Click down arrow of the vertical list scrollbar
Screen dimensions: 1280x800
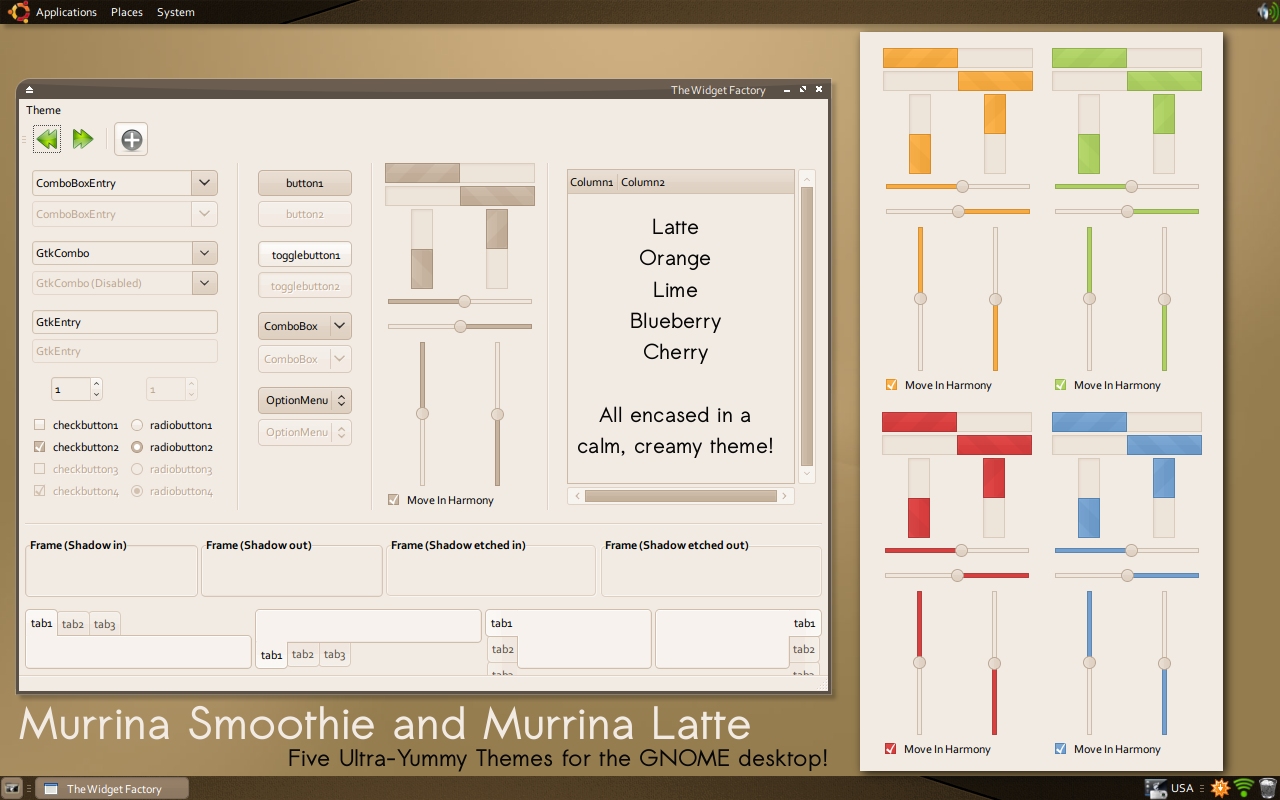click(x=807, y=474)
